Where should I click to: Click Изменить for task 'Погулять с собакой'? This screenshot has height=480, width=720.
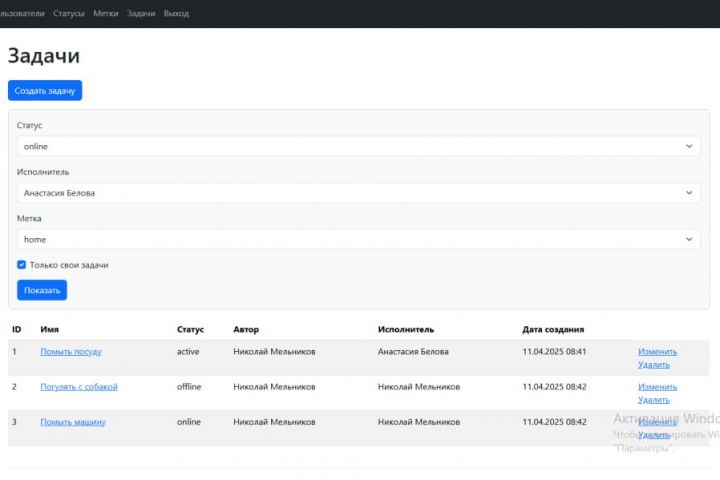658,387
